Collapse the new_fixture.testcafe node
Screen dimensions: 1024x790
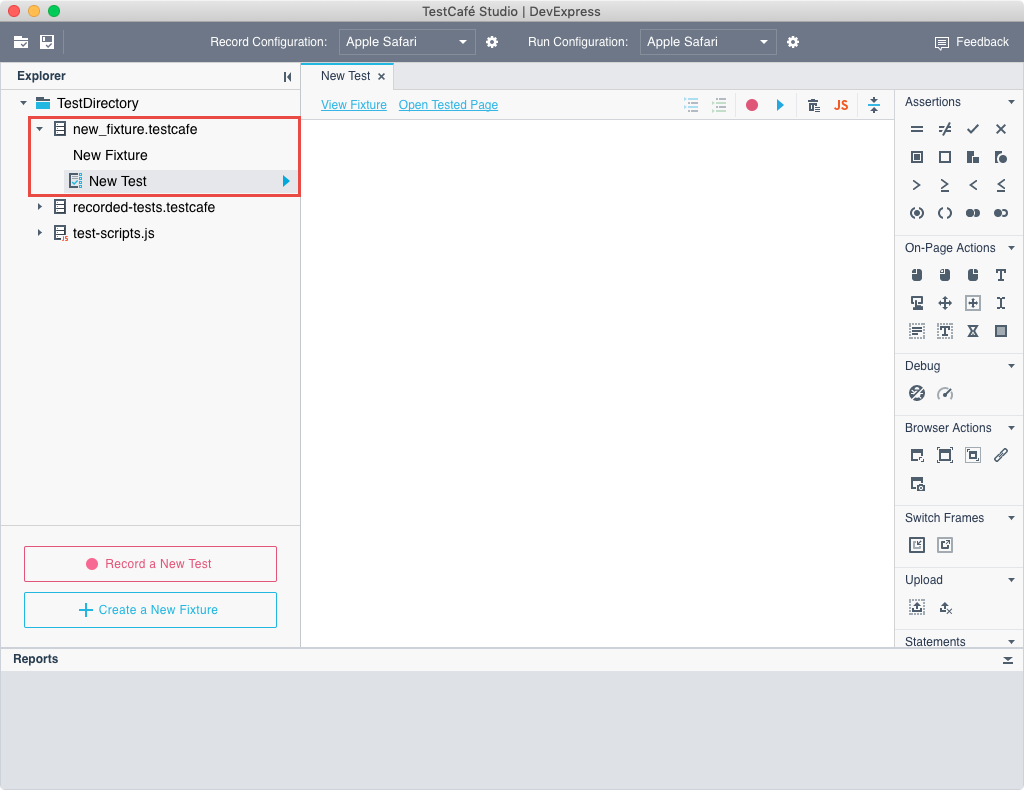click(x=39, y=129)
